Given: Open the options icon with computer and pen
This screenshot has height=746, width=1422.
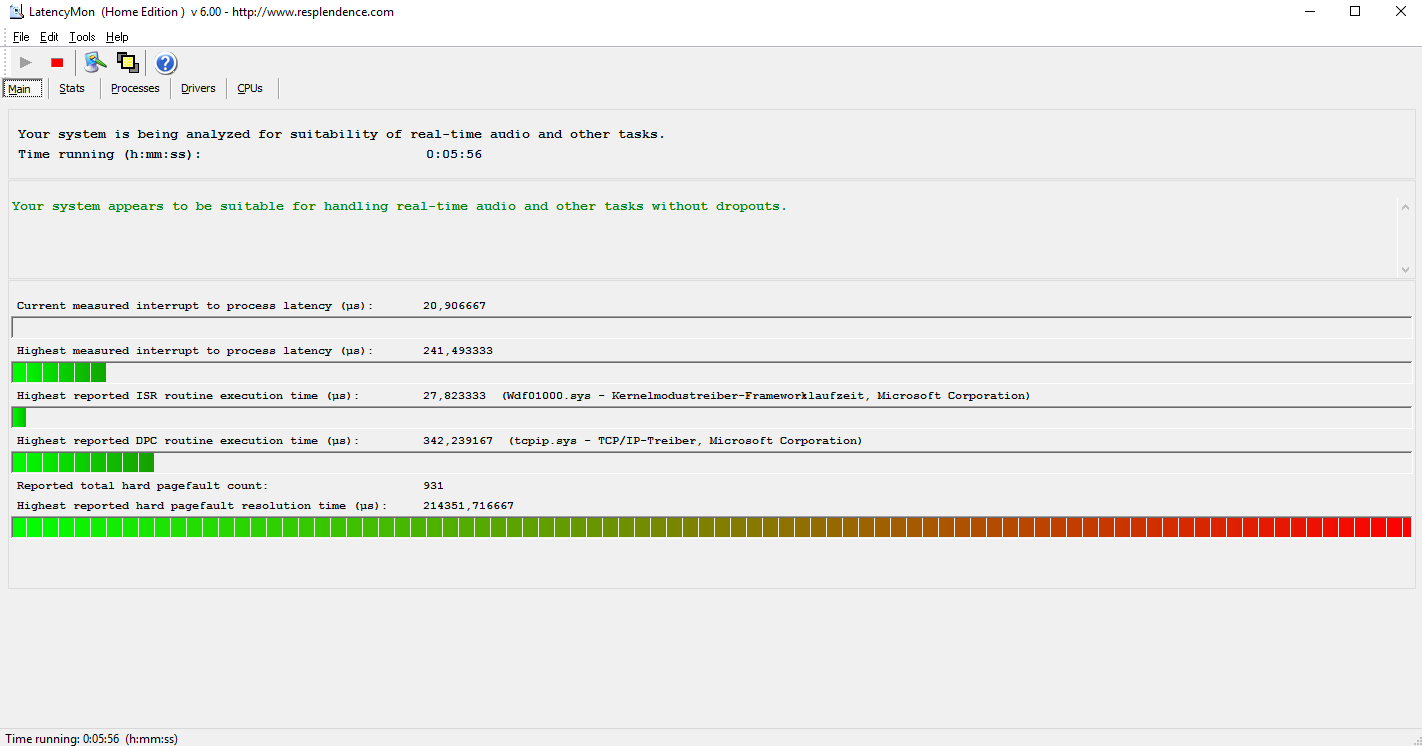Looking at the screenshot, I should pyautogui.click(x=95, y=63).
